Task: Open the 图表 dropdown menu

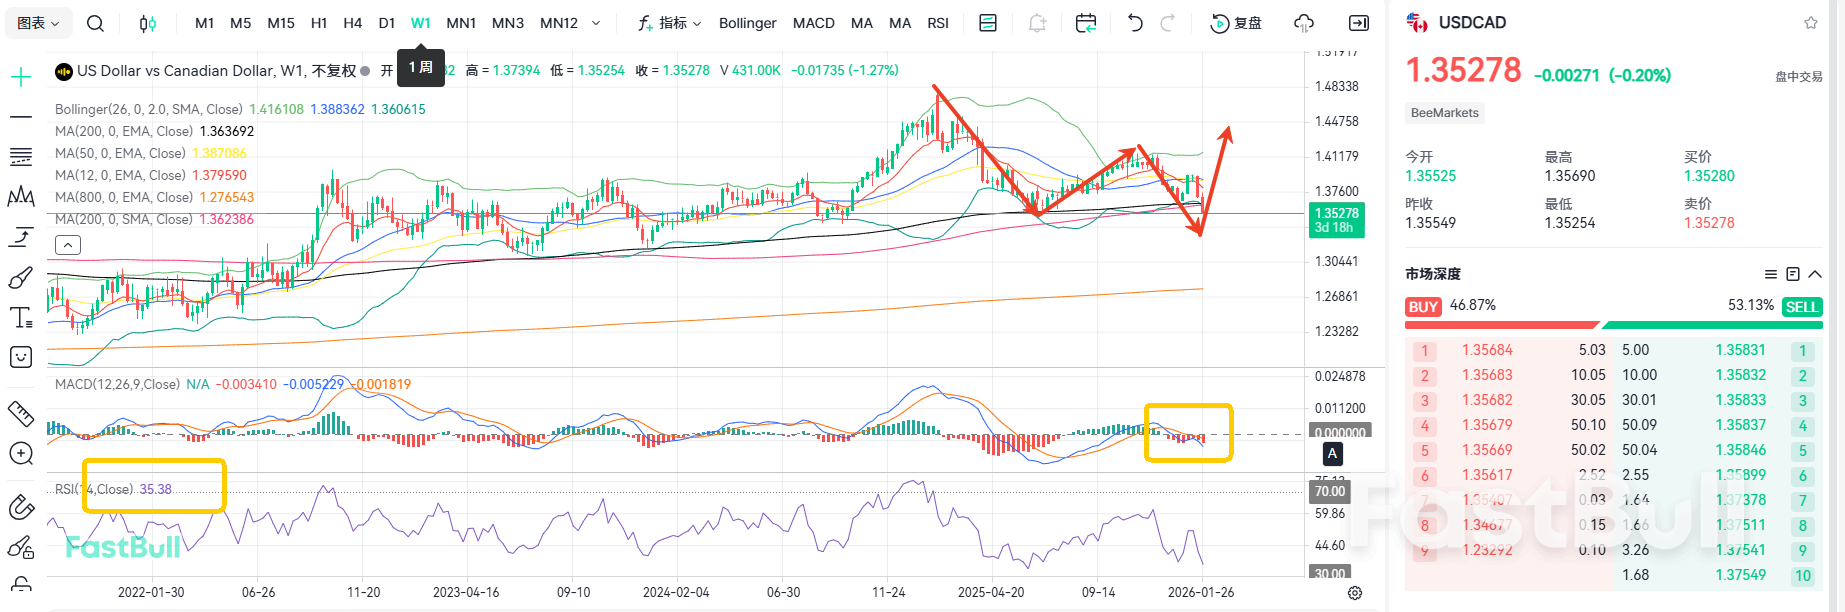Action: pos(39,23)
